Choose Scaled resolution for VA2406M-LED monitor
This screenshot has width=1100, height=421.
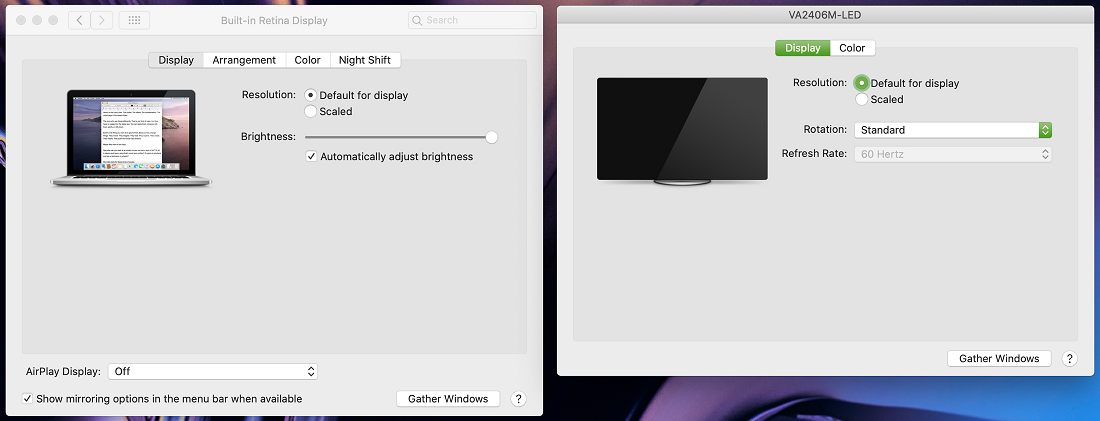pos(862,100)
